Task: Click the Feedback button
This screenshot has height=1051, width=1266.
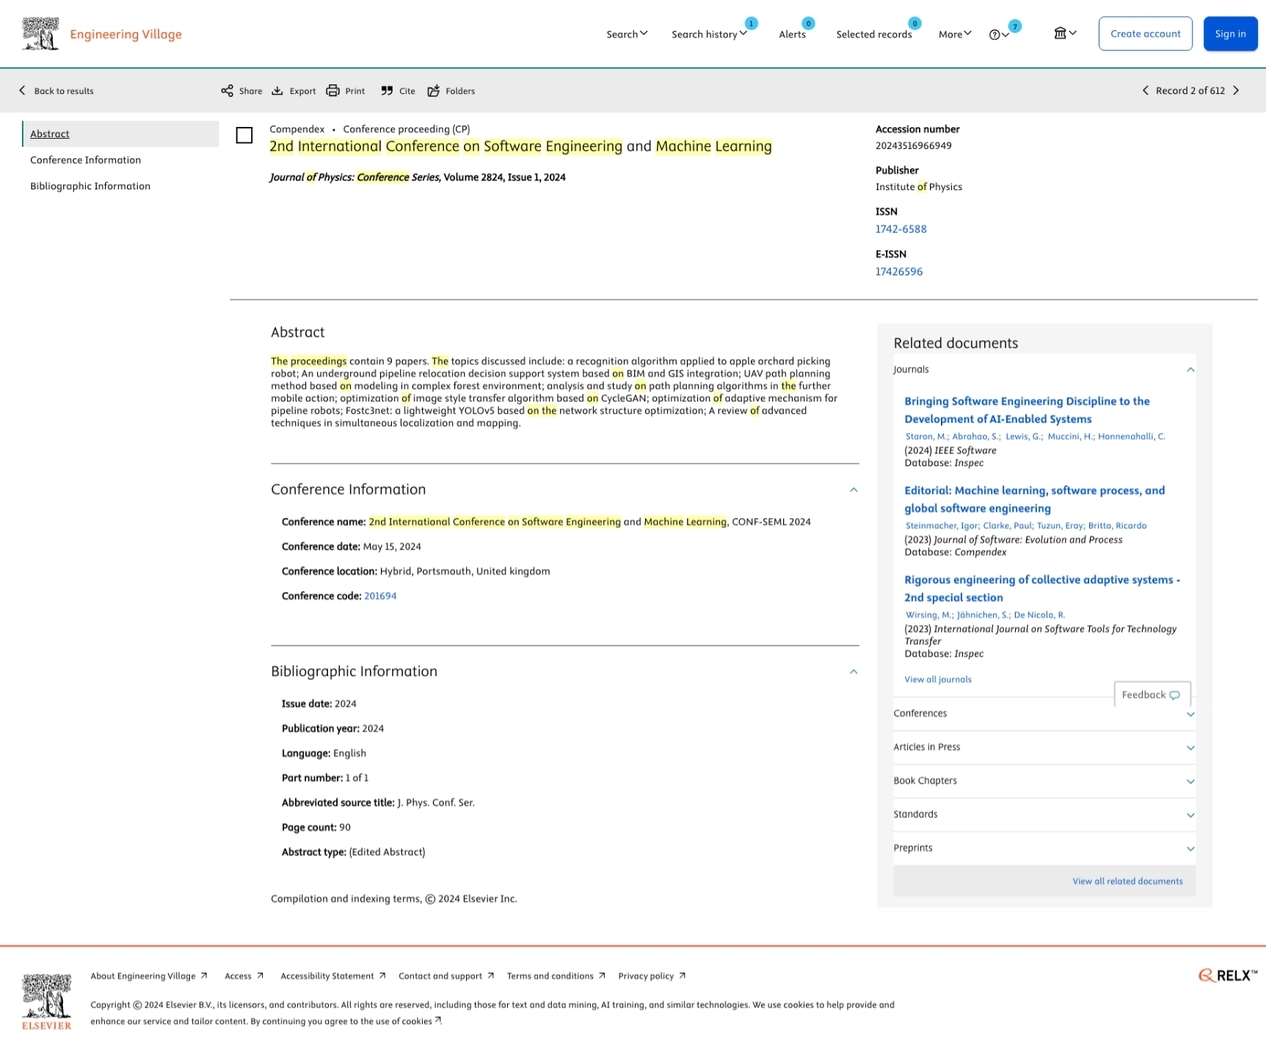Action: tap(1151, 695)
